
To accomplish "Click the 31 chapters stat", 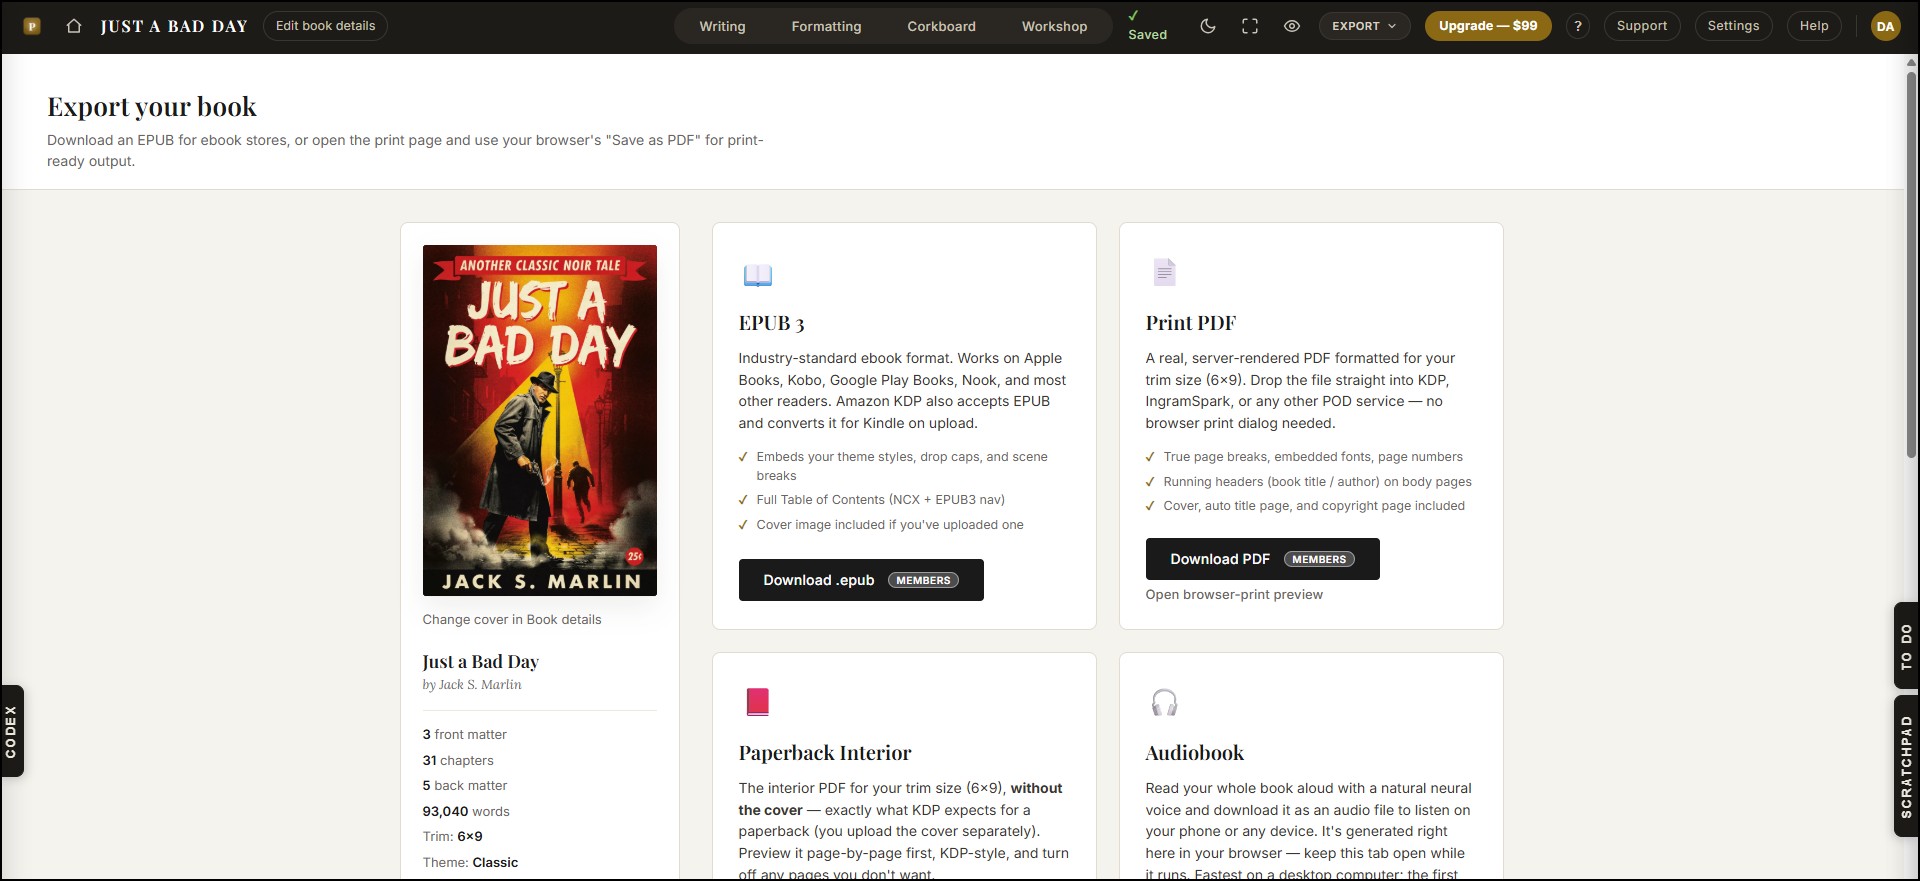I will (x=458, y=761).
